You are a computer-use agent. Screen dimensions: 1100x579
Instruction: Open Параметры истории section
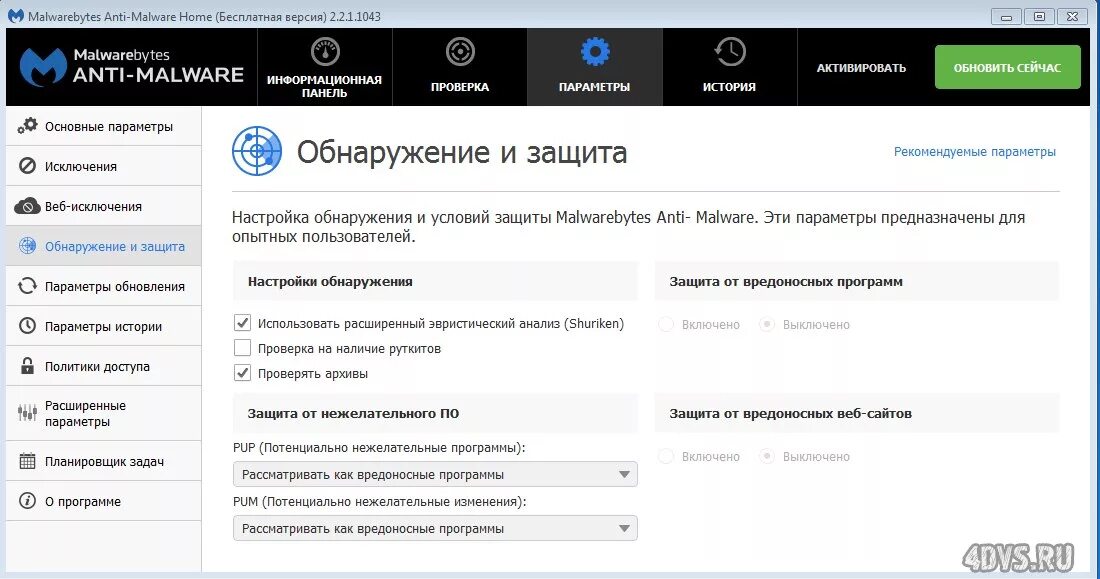pos(104,326)
